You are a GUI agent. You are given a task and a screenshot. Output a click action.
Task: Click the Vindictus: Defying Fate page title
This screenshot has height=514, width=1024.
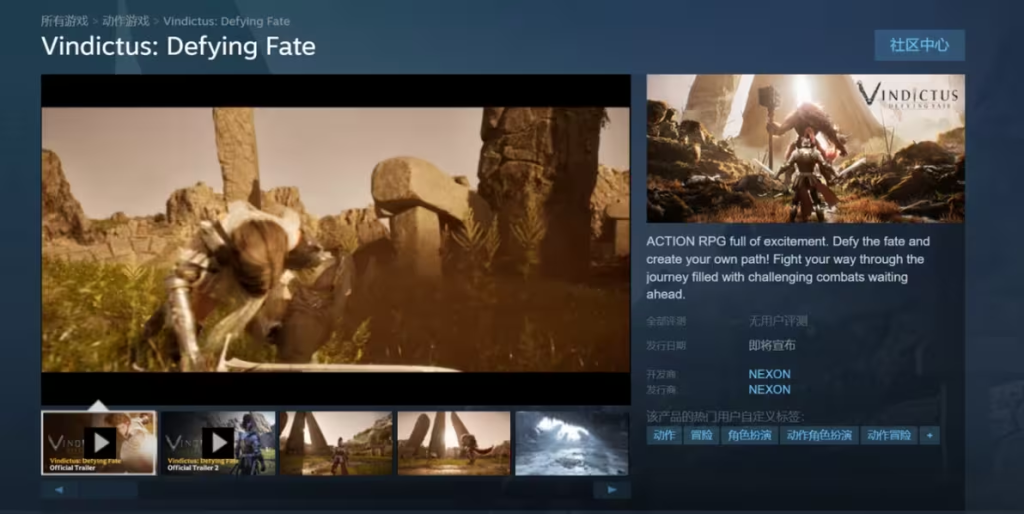tap(178, 46)
